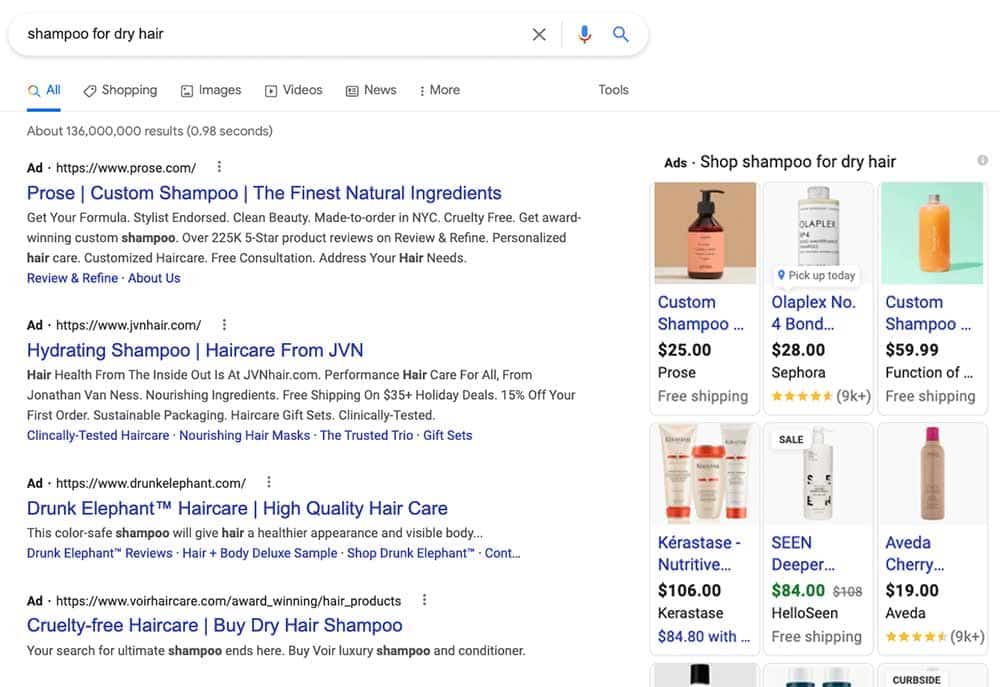This screenshot has height=687, width=1000.
Task: Click the Pick up today badge on Olaplex
Action: (816, 276)
